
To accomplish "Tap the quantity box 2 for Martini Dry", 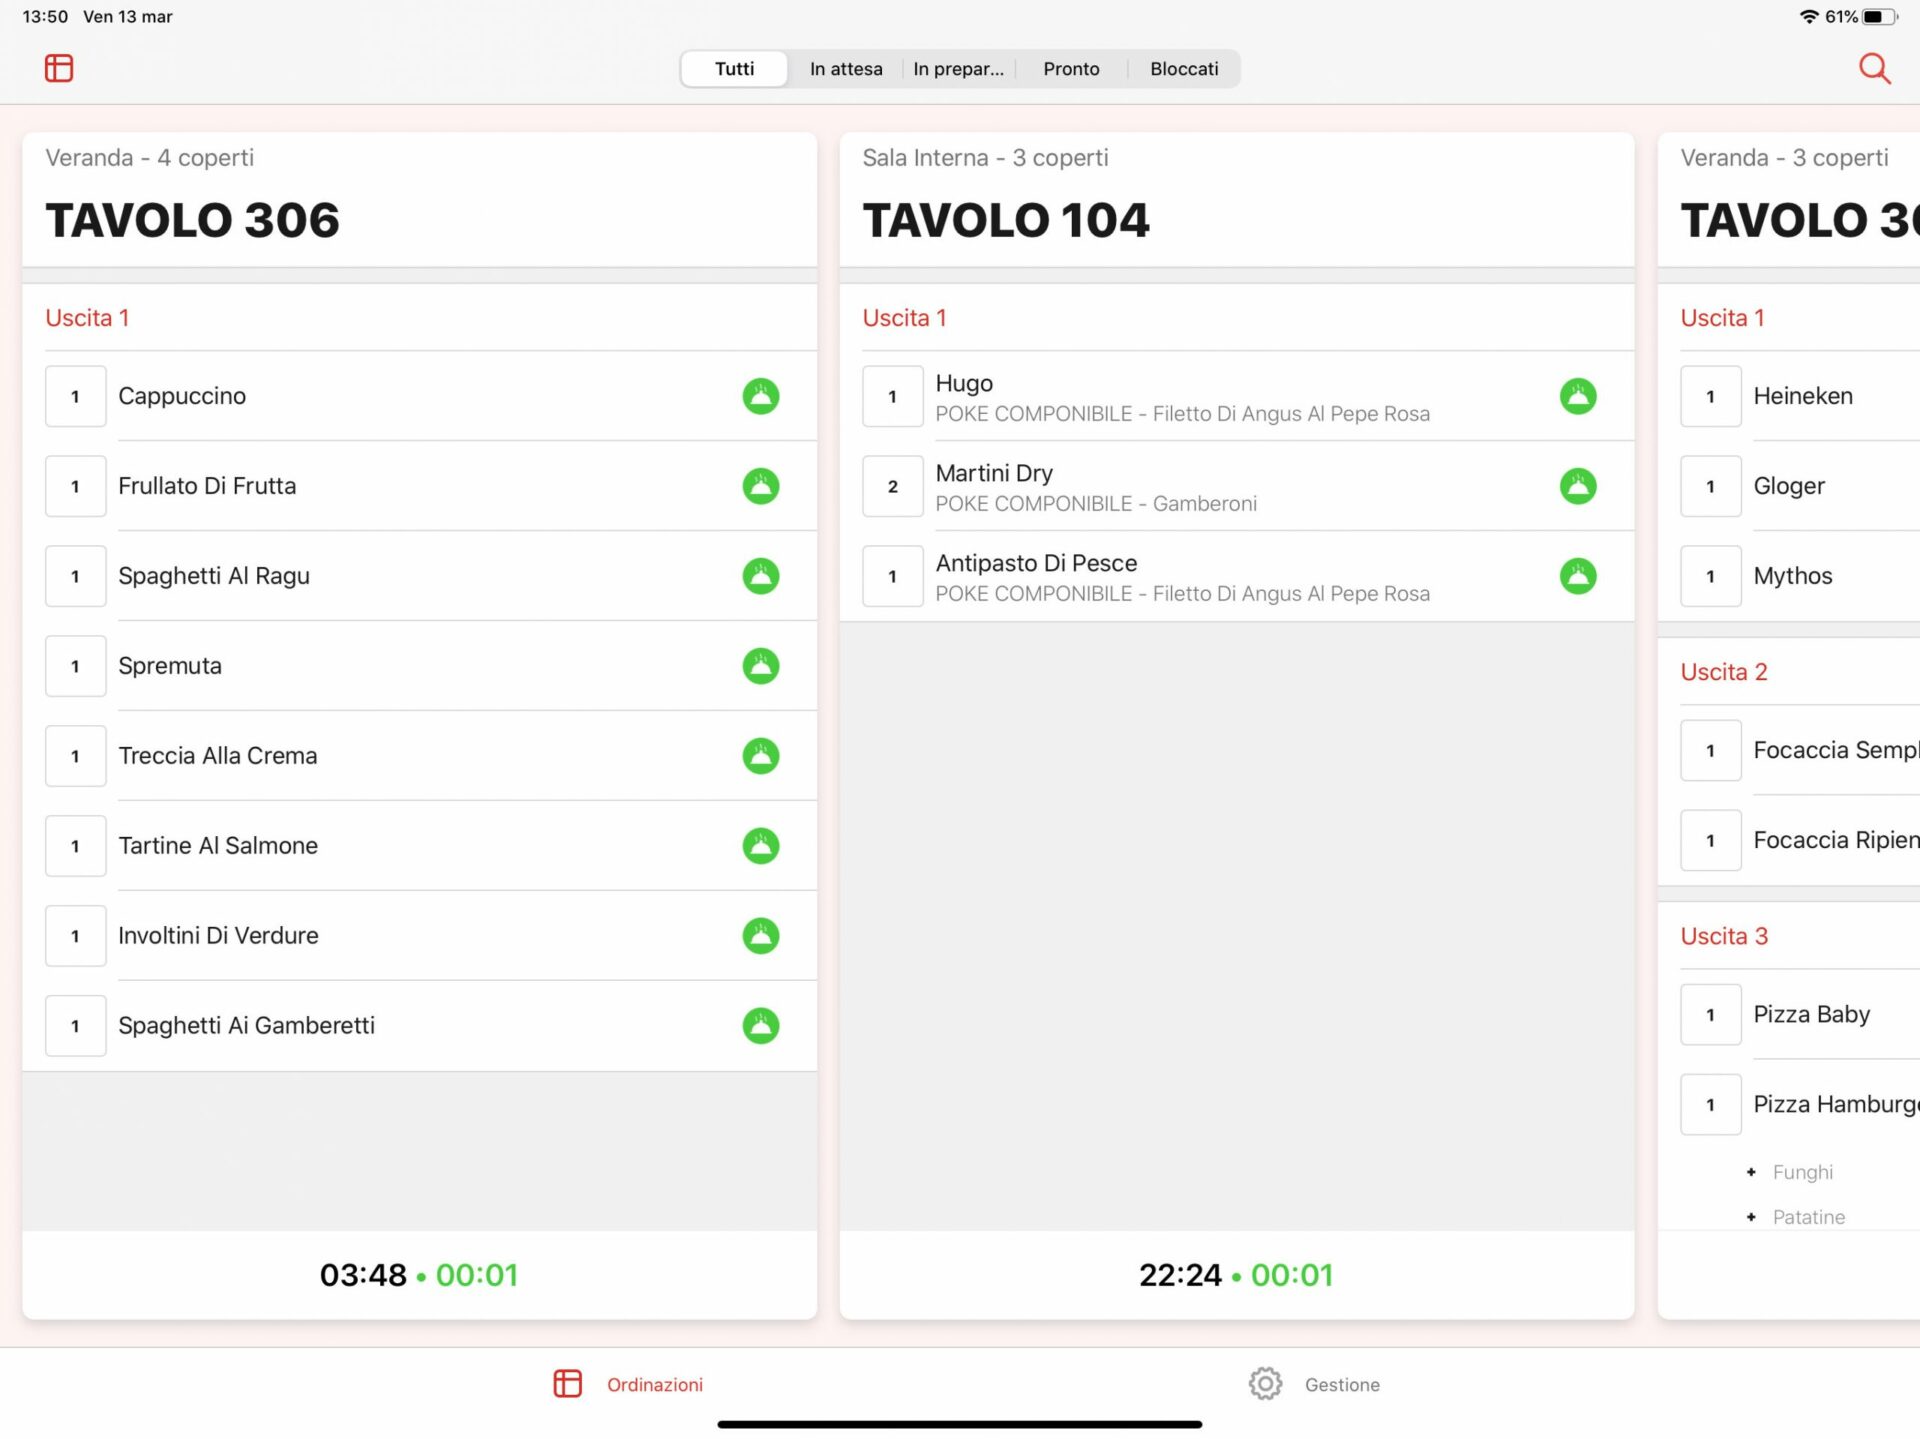I will pos(892,486).
